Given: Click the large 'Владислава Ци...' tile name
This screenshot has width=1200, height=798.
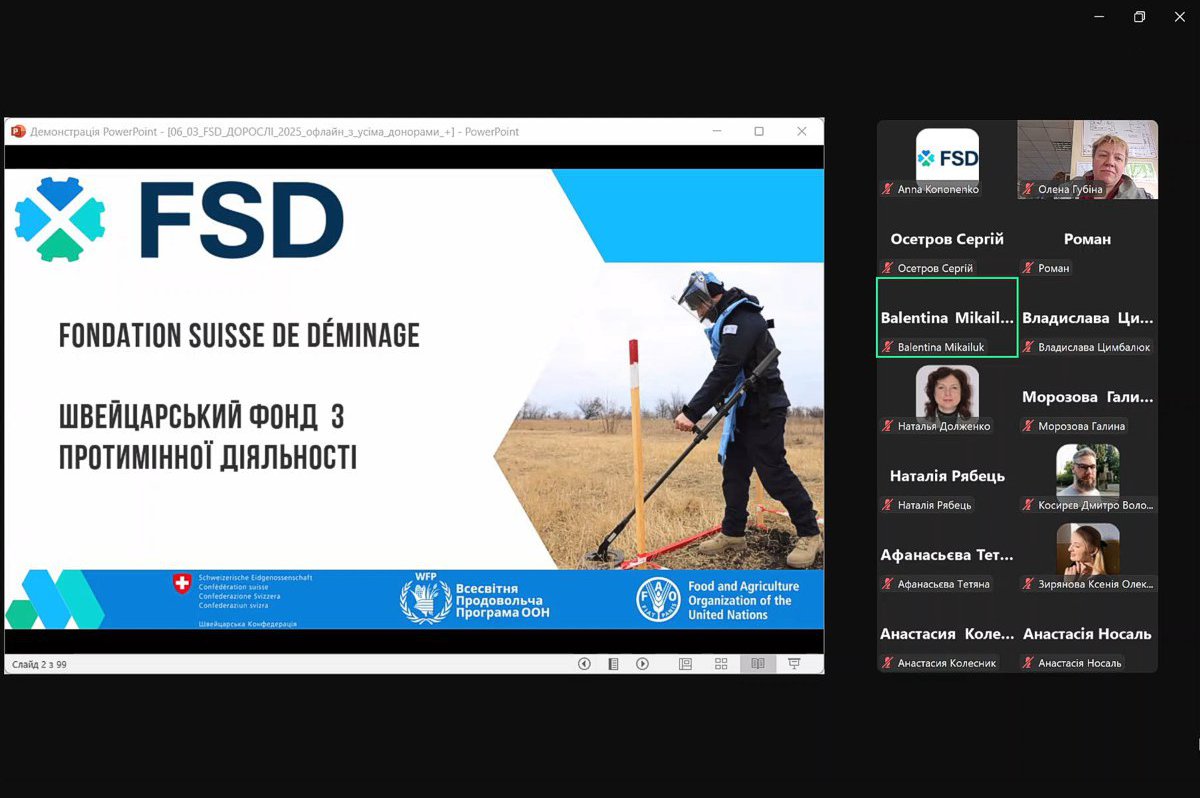Looking at the screenshot, I should click(x=1088, y=318).
